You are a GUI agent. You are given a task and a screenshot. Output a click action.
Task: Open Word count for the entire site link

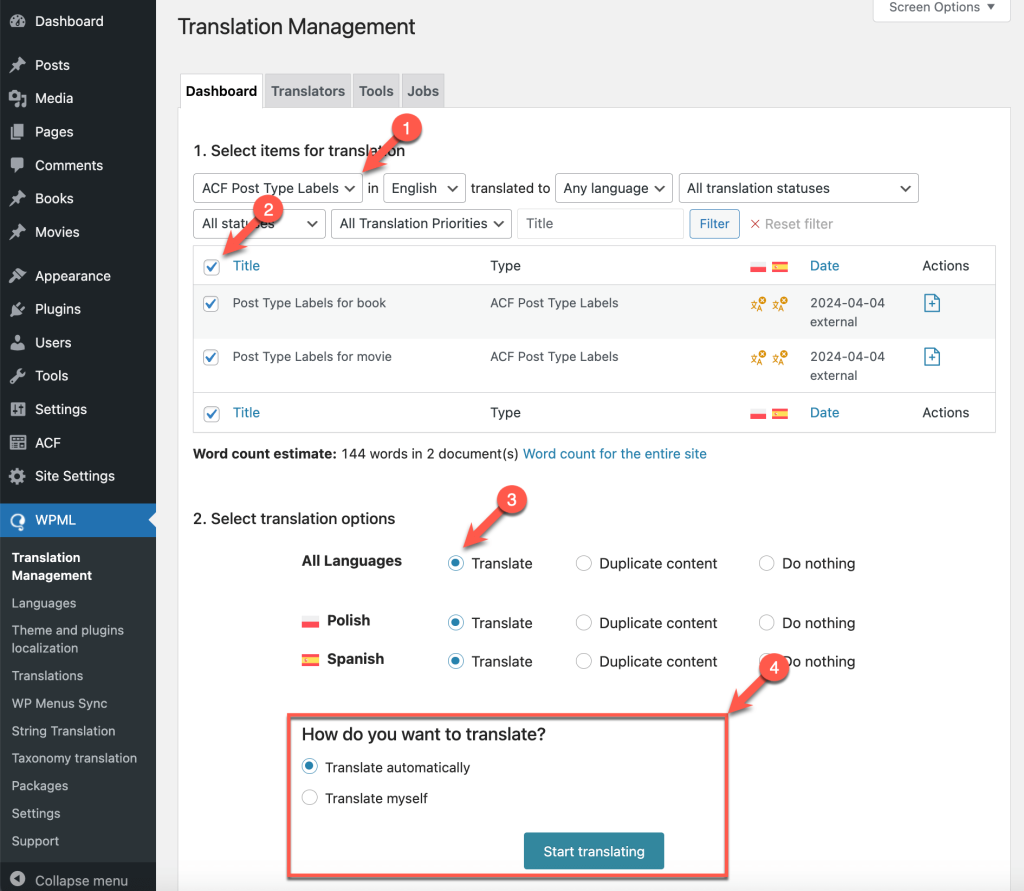click(615, 453)
